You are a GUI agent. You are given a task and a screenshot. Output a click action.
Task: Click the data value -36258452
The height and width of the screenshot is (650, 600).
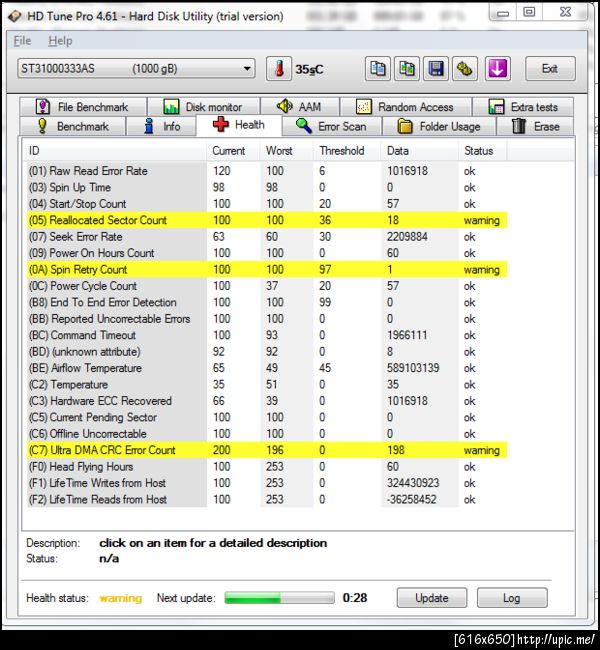coord(411,499)
